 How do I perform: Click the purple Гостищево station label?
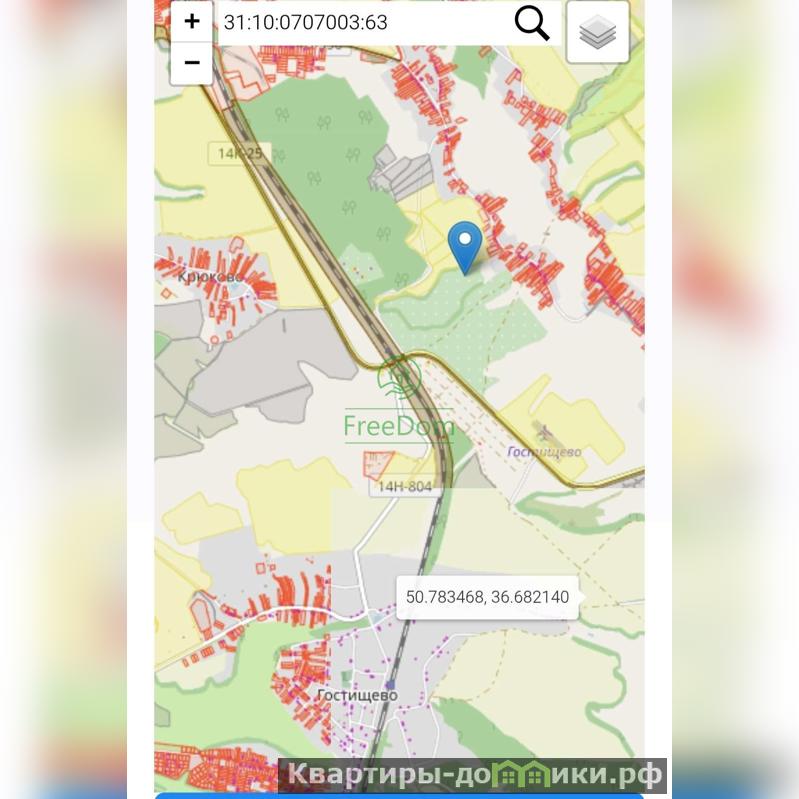click(x=544, y=452)
